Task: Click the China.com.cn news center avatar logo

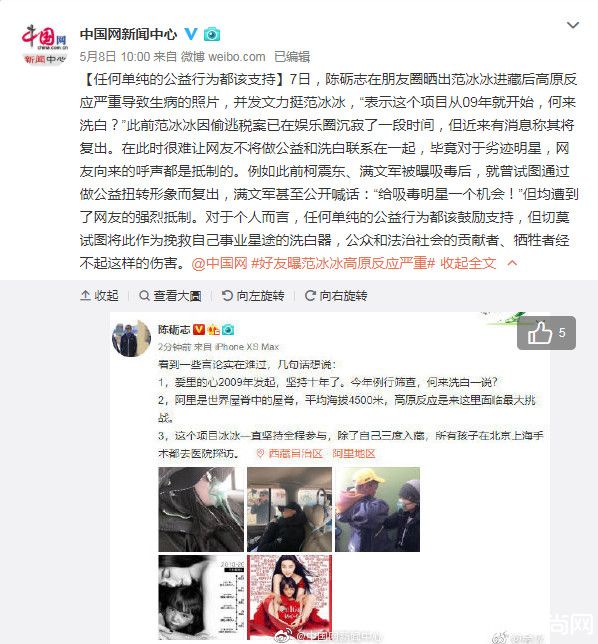Action: tap(44, 44)
